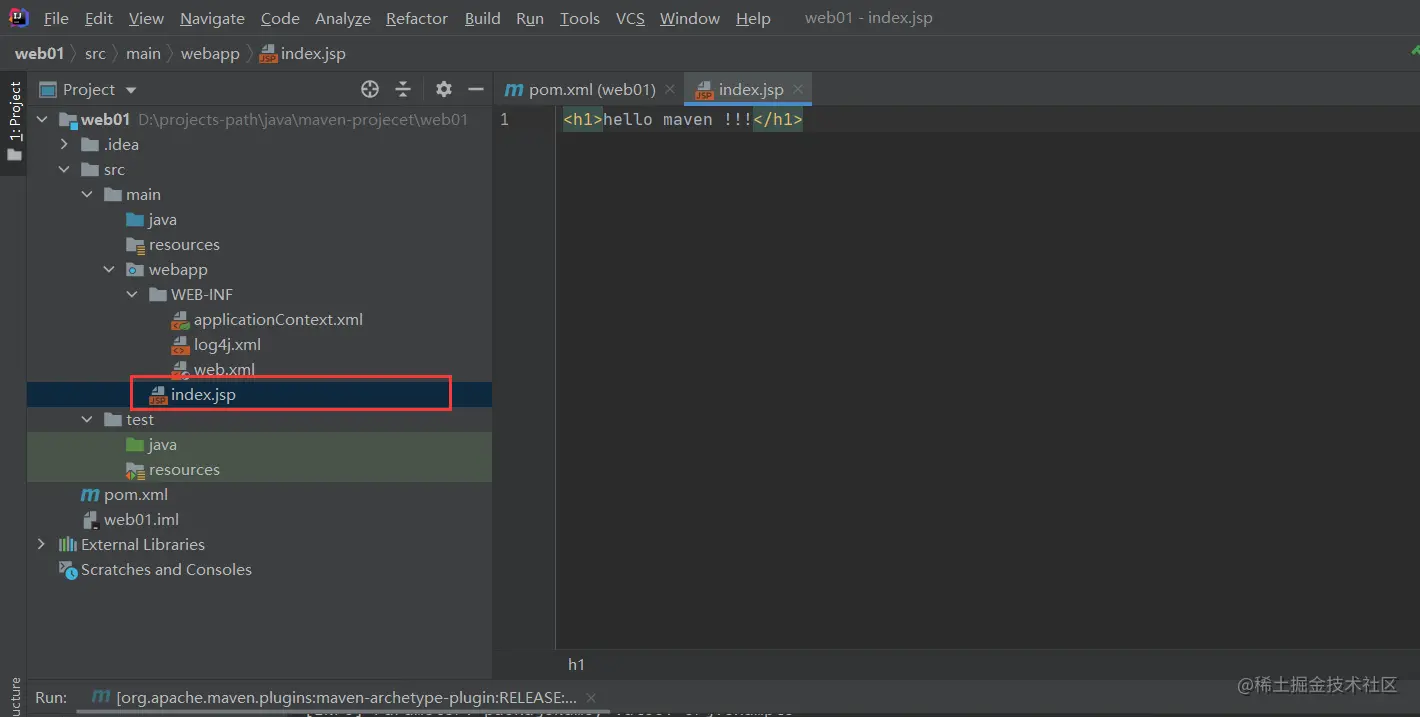Open the Code menu
This screenshot has height=717, width=1420.
[280, 18]
